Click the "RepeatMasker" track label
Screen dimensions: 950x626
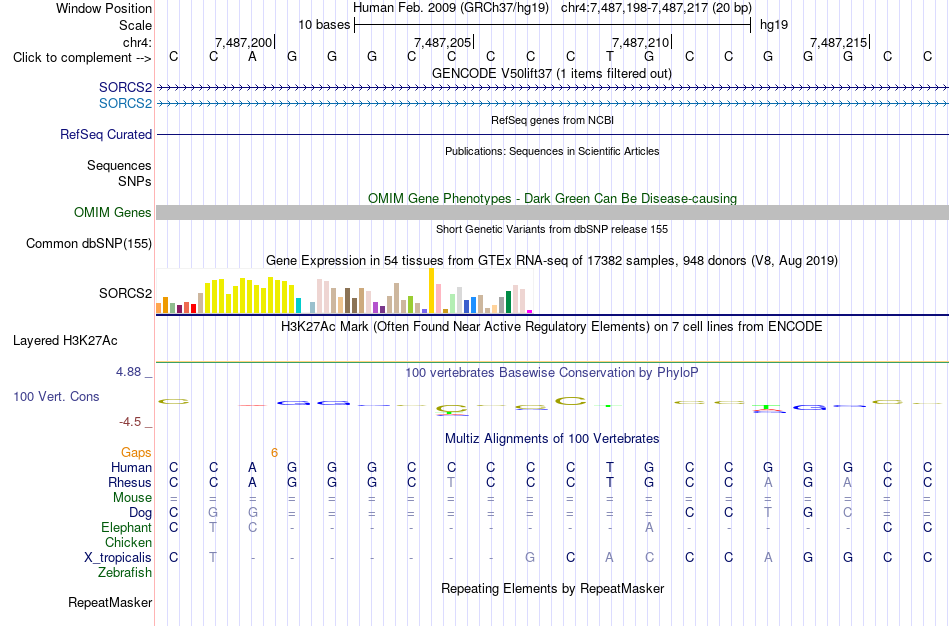click(110, 602)
